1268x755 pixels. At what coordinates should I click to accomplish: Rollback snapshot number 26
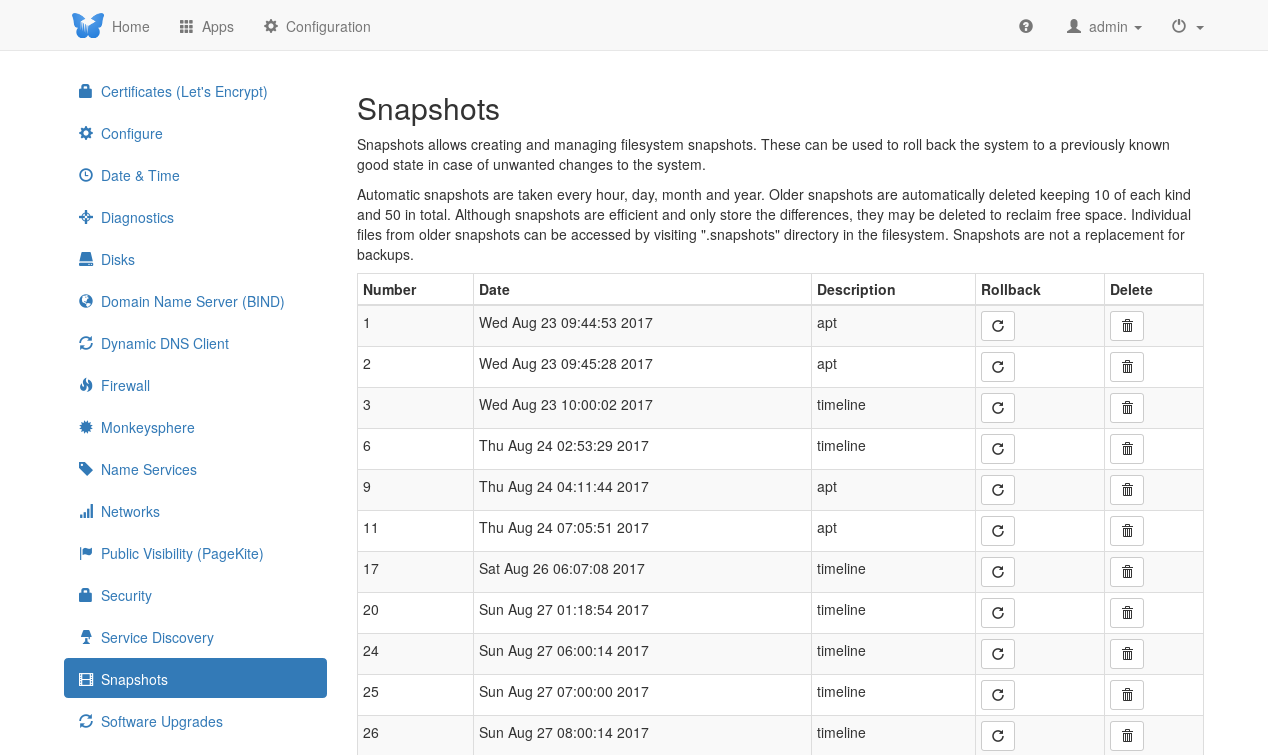pos(997,736)
